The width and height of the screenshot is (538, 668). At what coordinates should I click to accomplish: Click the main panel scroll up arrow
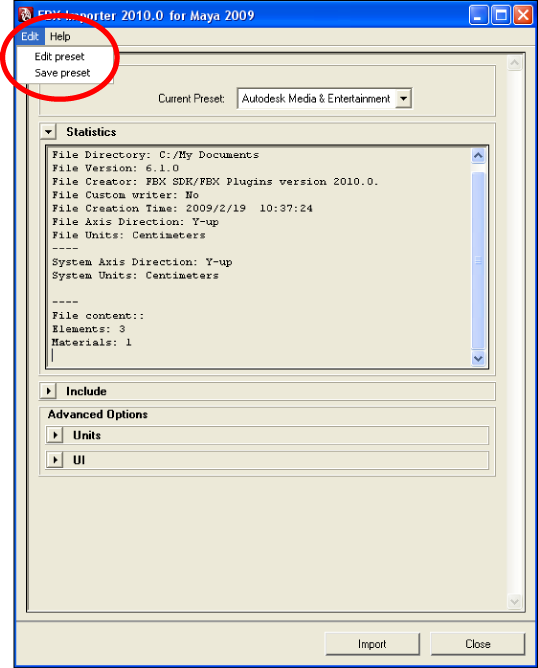[515, 63]
